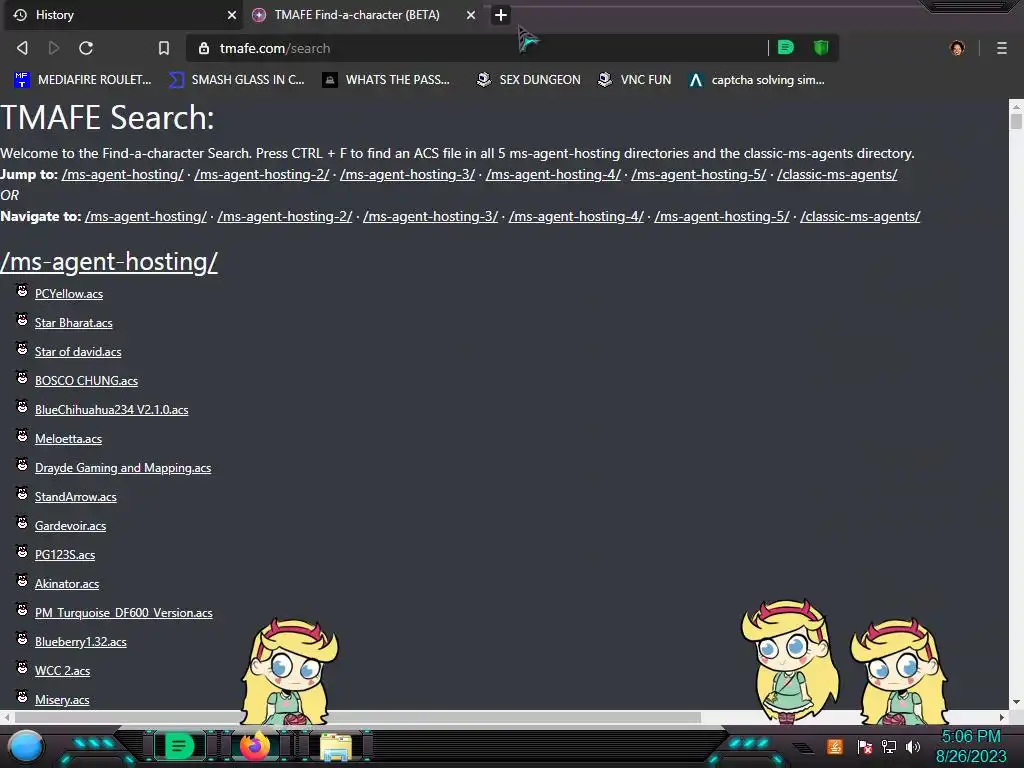Open the green chat app on taskbar
Screen dimensions: 1024x768
tap(179, 746)
